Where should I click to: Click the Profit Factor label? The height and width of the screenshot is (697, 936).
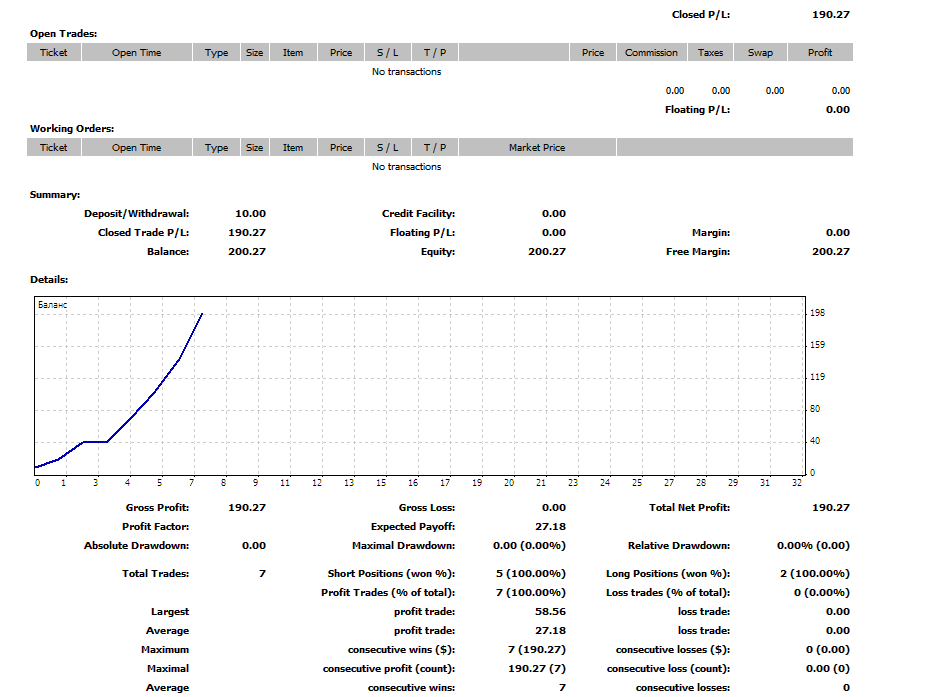click(x=155, y=527)
